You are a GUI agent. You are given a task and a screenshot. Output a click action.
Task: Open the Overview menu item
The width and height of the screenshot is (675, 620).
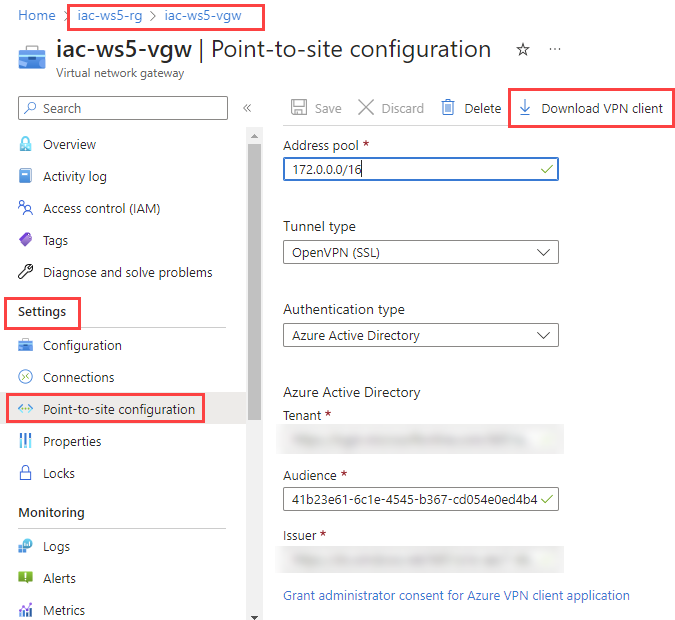(x=69, y=145)
